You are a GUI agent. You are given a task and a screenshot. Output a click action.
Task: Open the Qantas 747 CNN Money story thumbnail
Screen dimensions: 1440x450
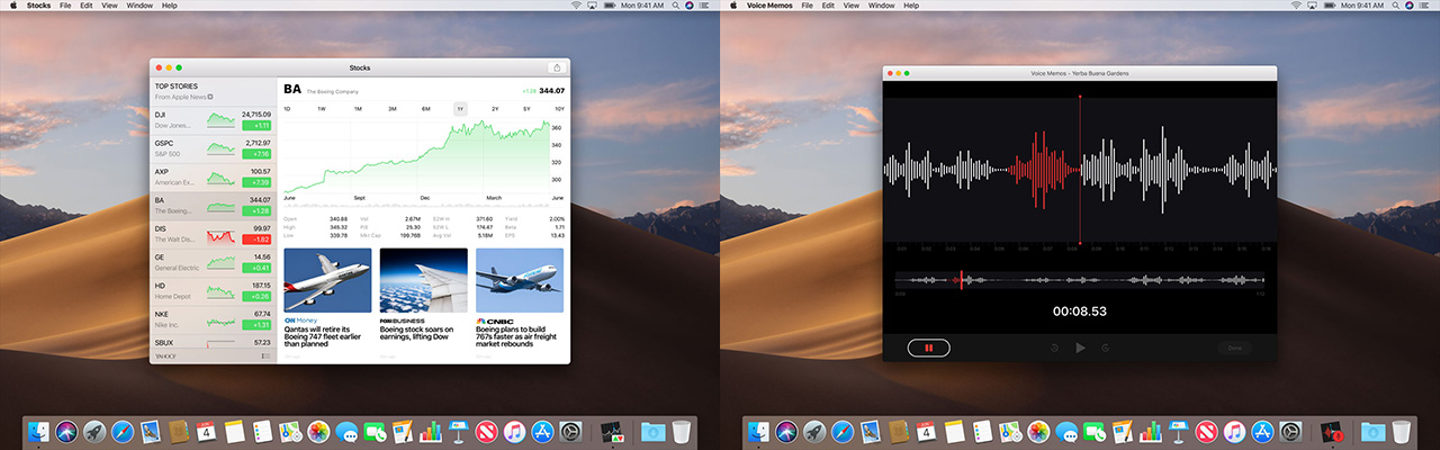point(327,280)
